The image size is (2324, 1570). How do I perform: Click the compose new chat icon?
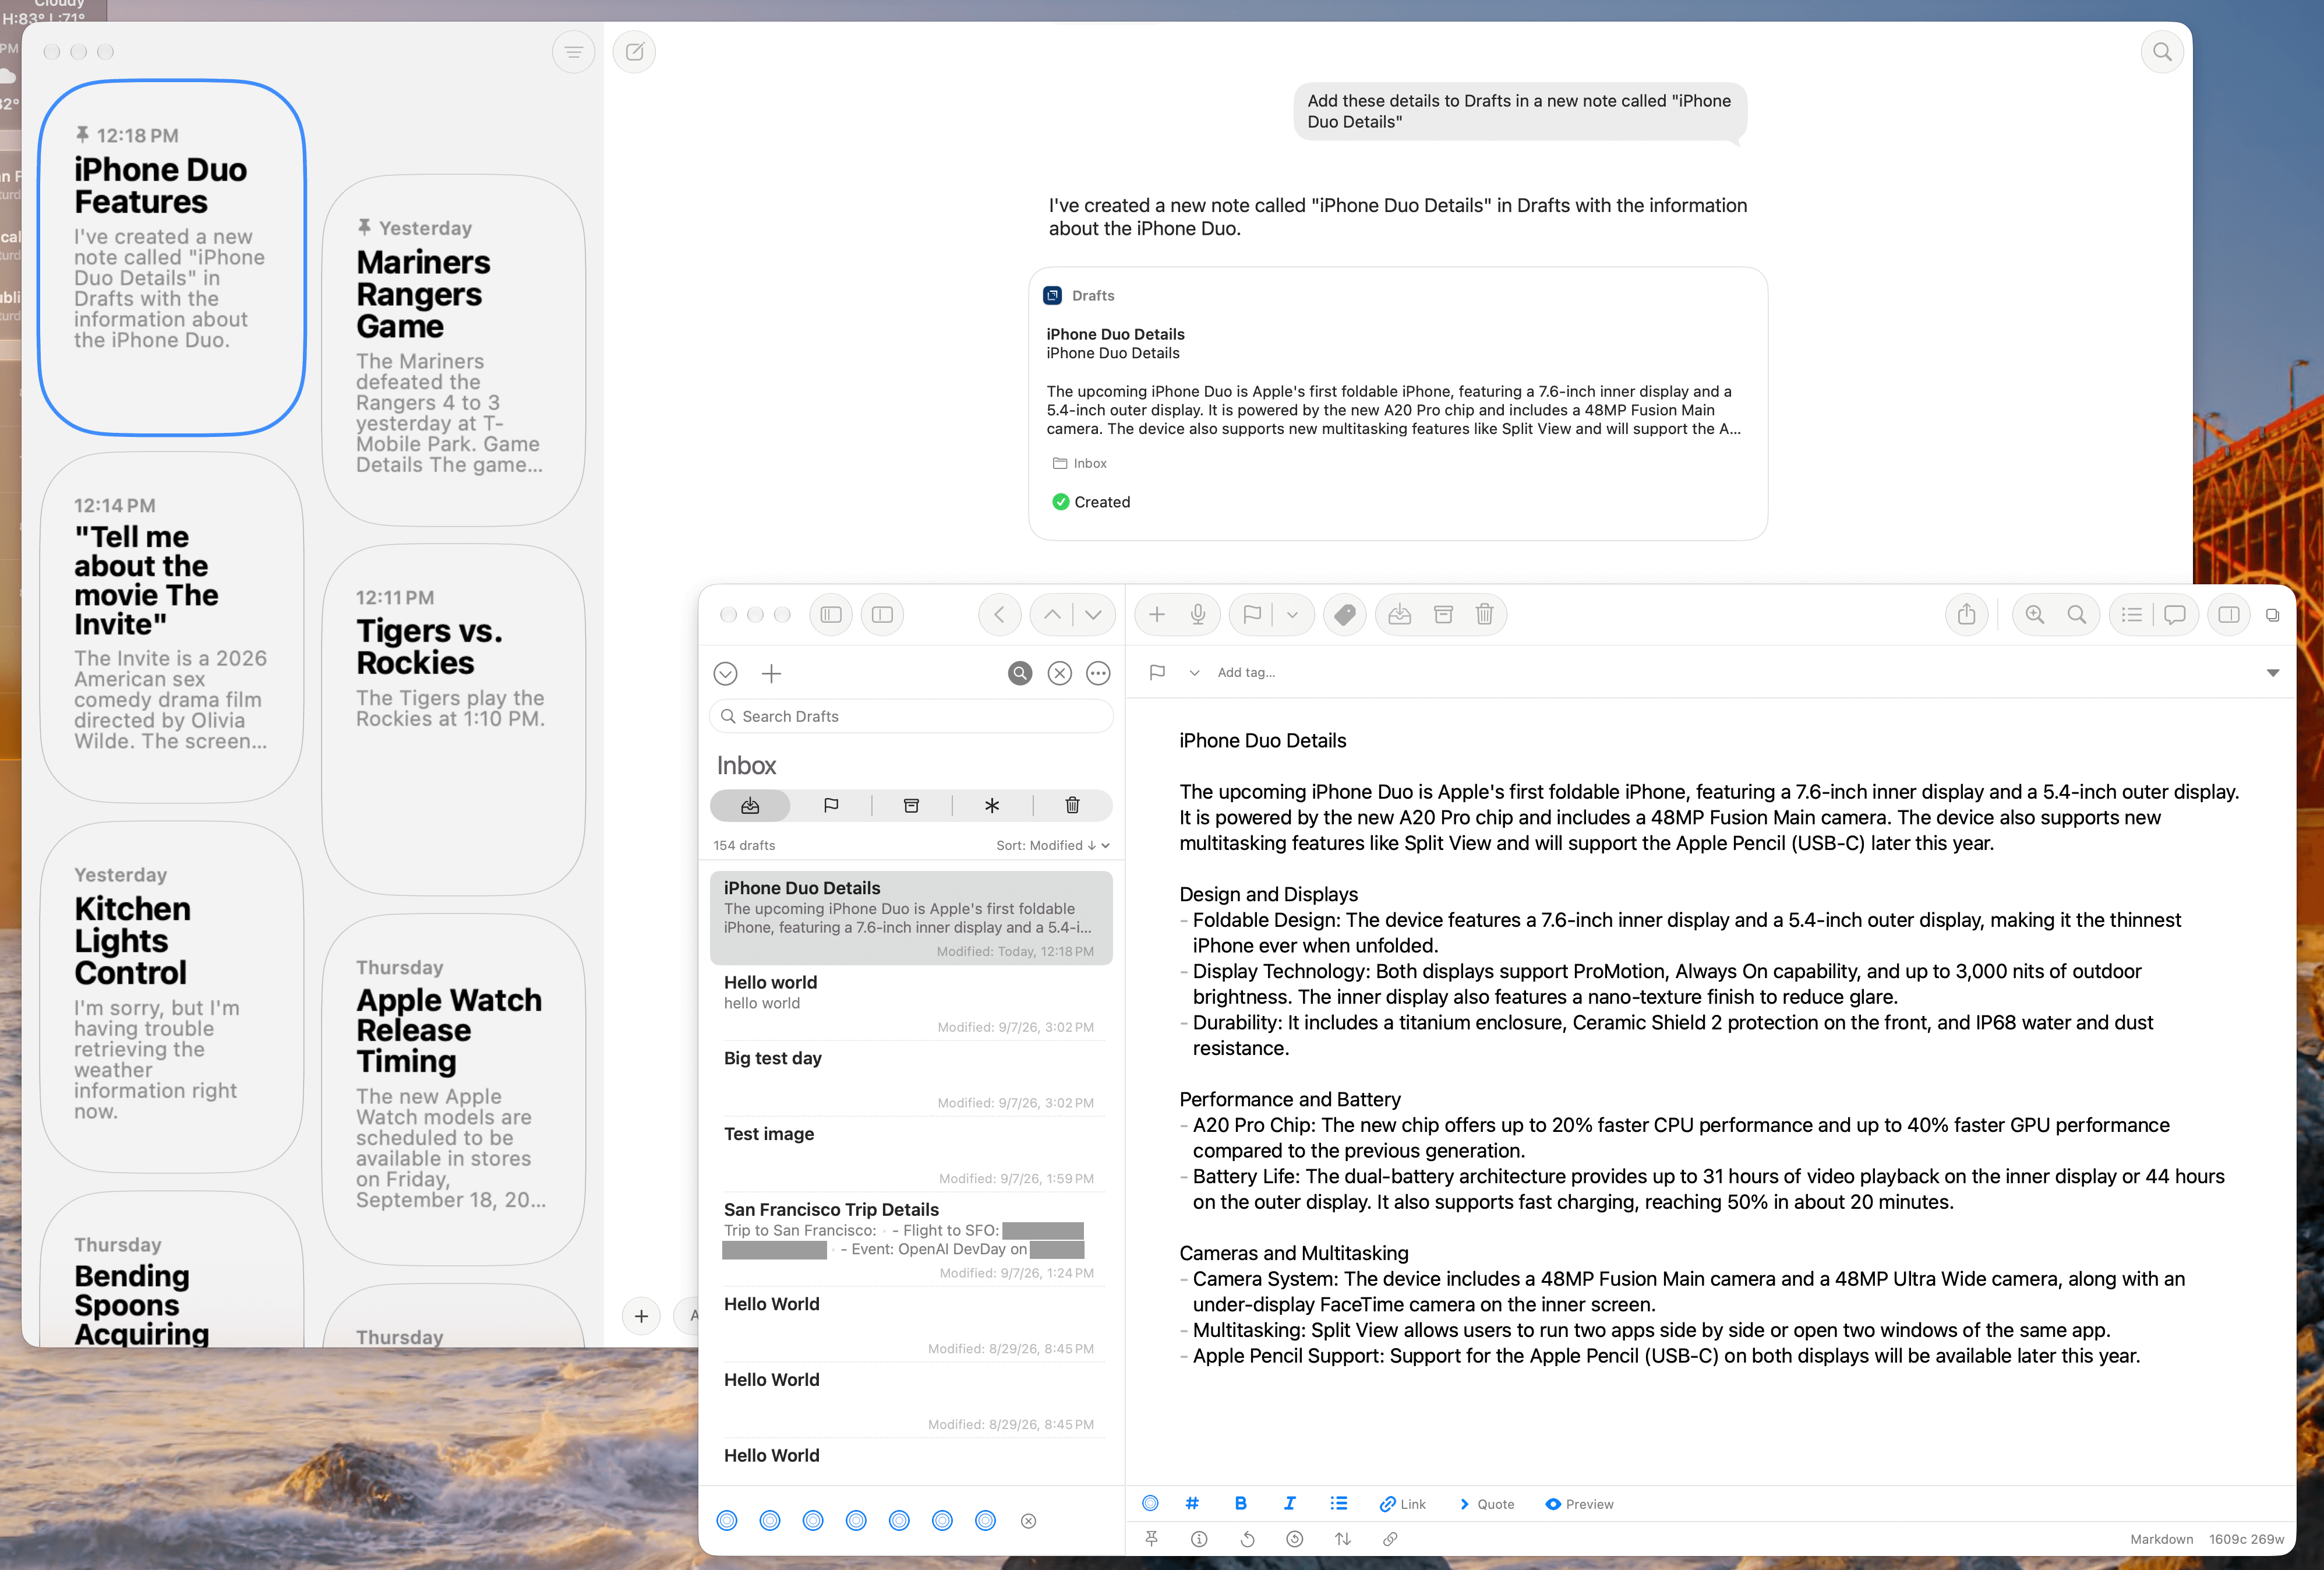click(x=634, y=52)
